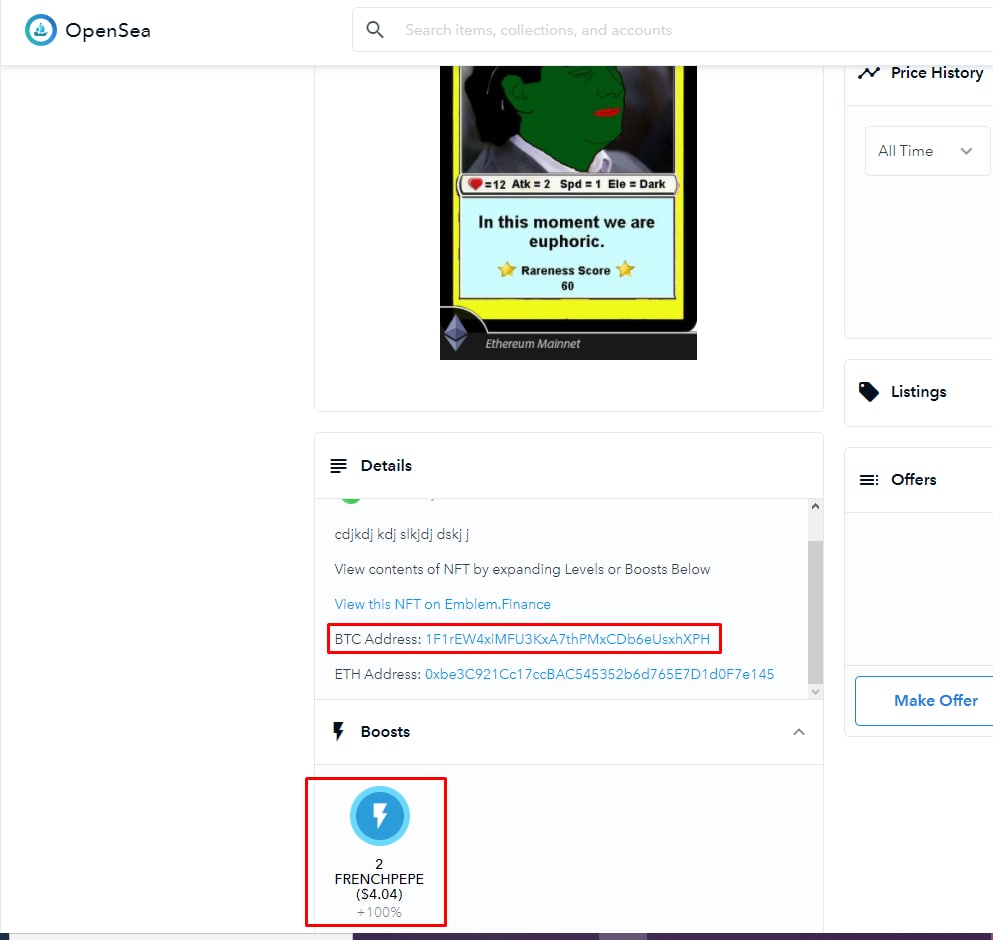Click the FRENCHPEPE boost circle icon
Screen dimensions: 993x940
(379, 816)
